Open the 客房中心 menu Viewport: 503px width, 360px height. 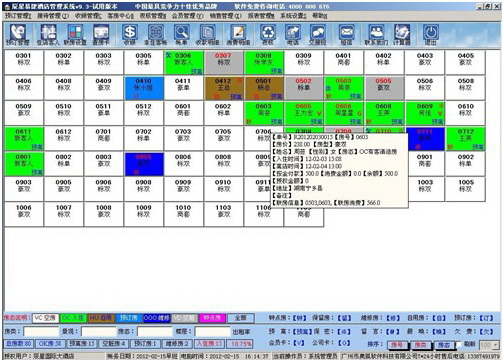pyautogui.click(x=121, y=16)
